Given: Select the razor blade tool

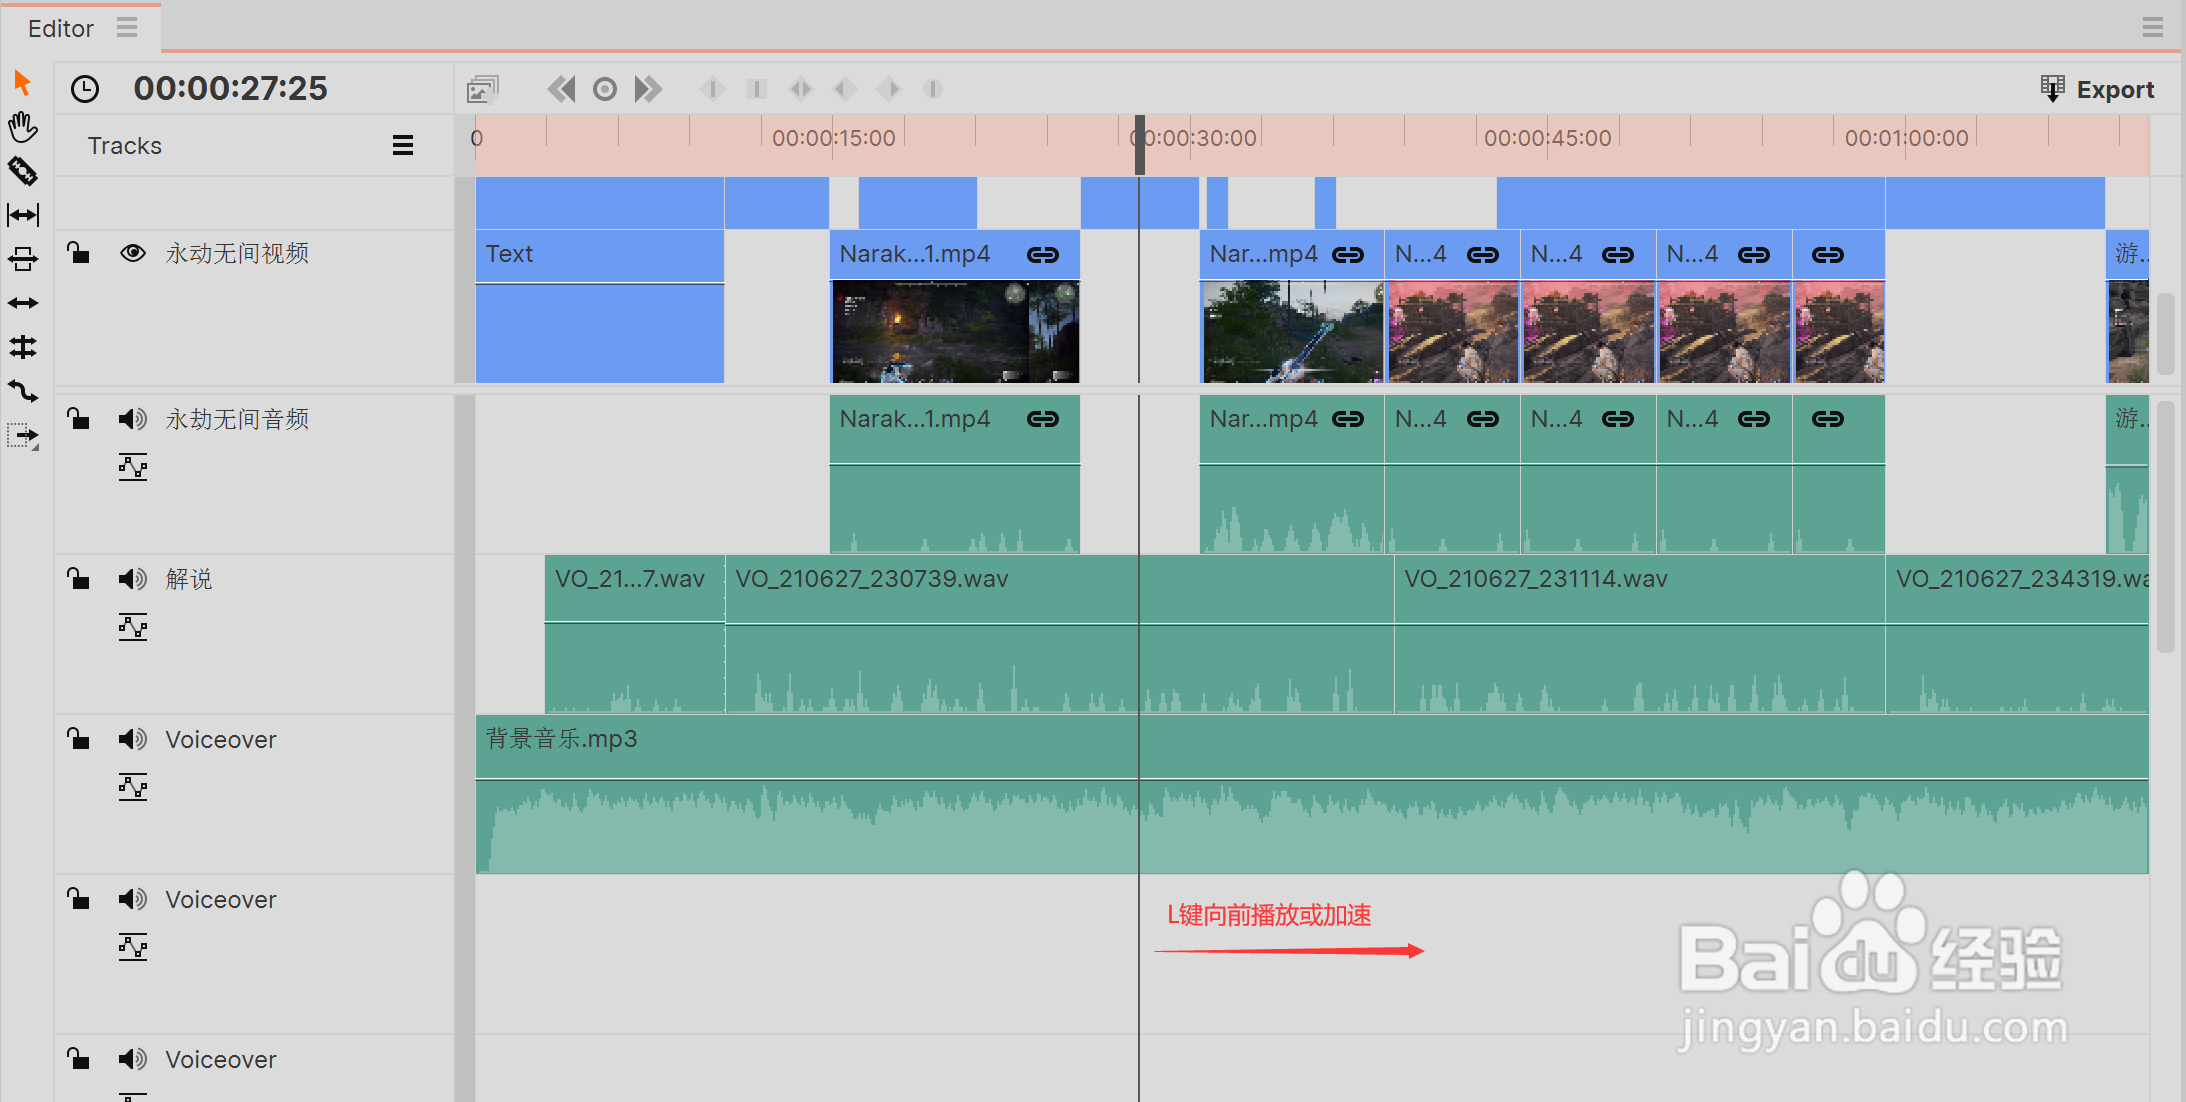Looking at the screenshot, I should tap(22, 171).
